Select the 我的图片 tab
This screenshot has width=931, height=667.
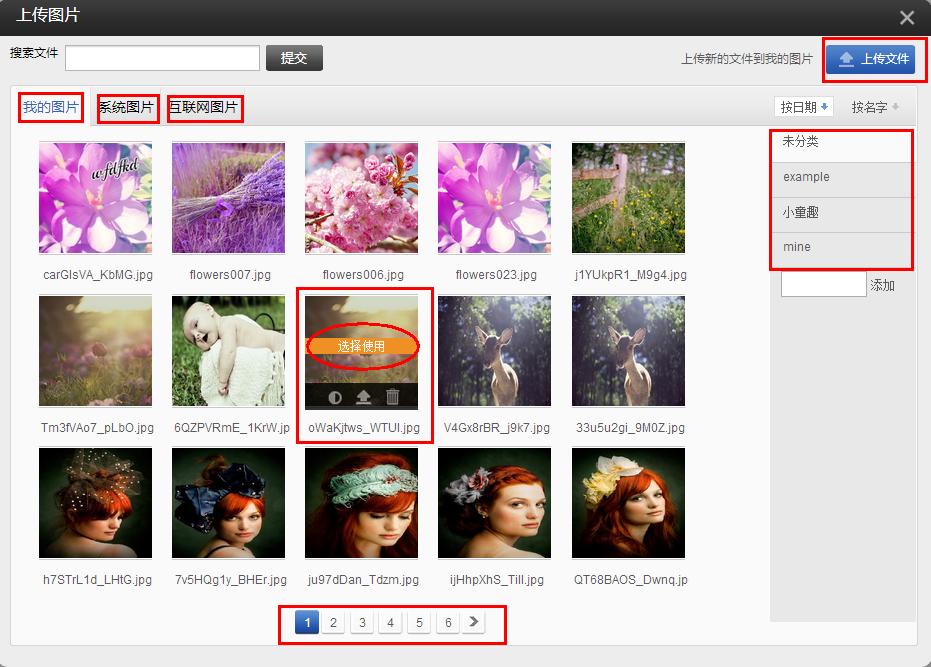point(51,107)
